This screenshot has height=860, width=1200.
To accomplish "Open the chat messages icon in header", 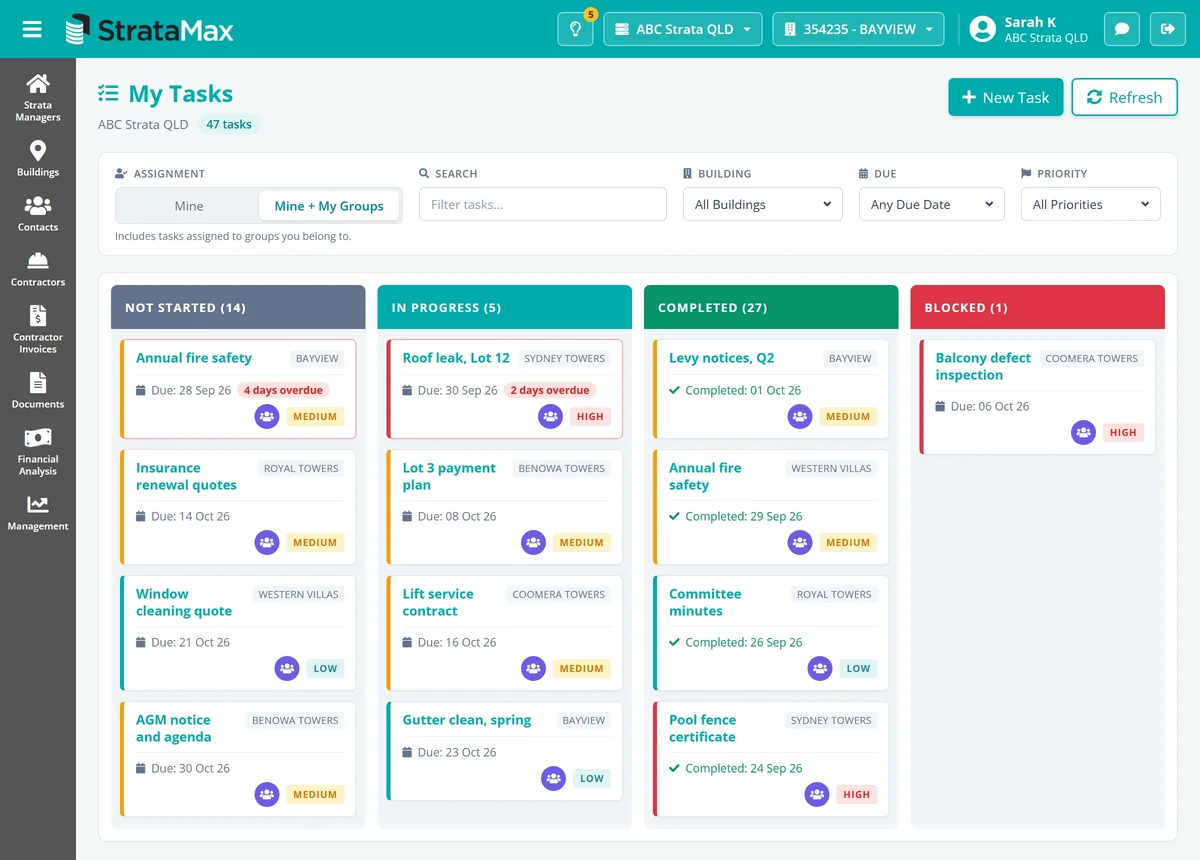I will click(x=1122, y=29).
